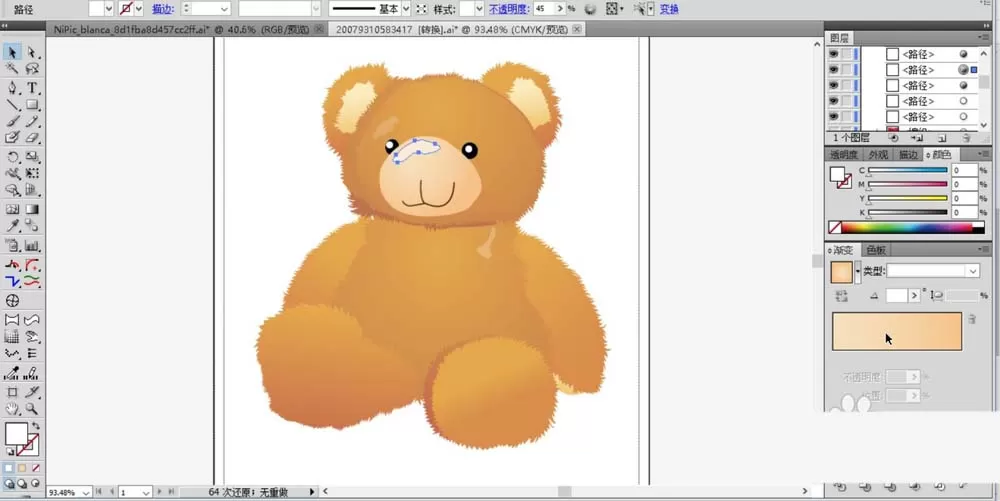This screenshot has width=1000, height=501.
Task: Select the Free Transform tool
Action: point(32,173)
